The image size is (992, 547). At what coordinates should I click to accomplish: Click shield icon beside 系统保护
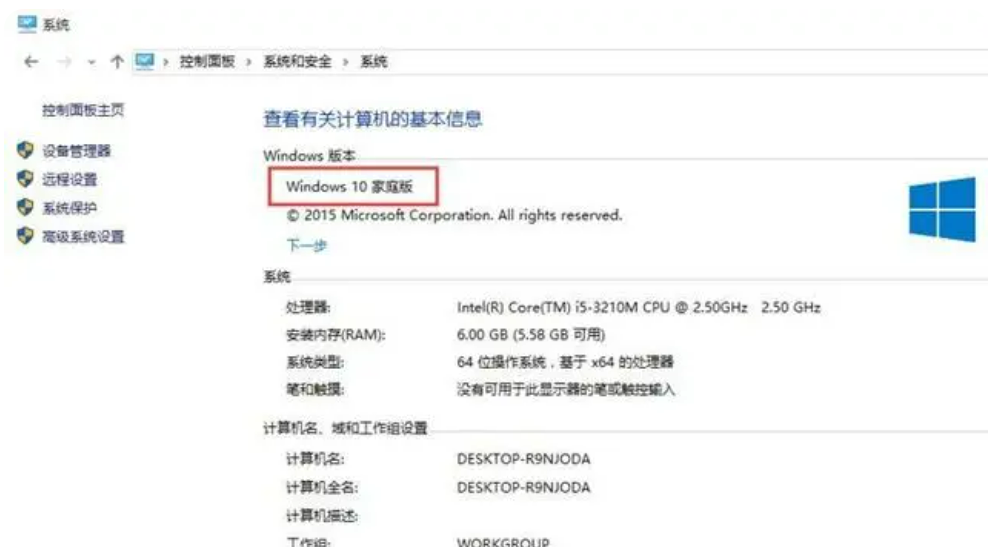[25, 207]
